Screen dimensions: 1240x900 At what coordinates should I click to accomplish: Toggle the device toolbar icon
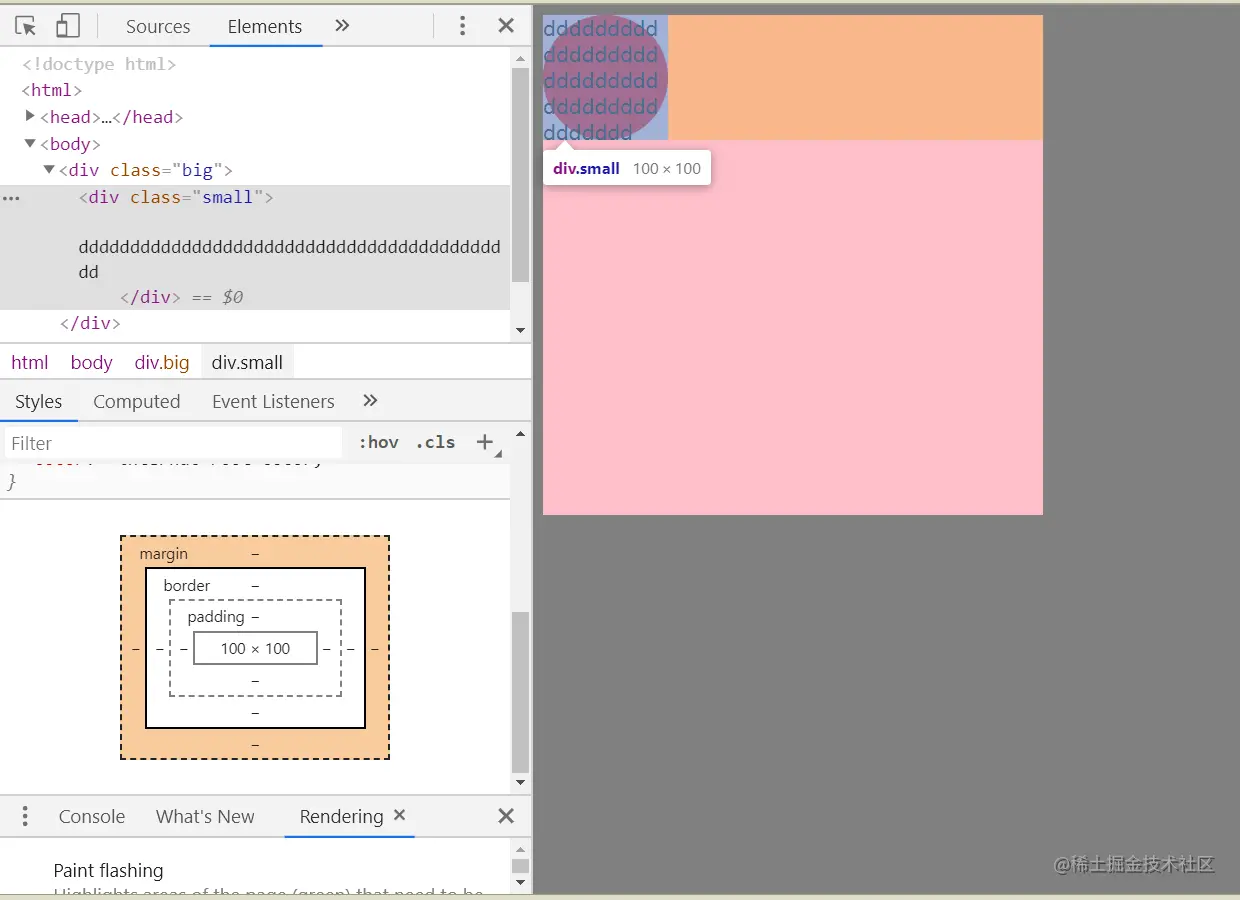67,27
